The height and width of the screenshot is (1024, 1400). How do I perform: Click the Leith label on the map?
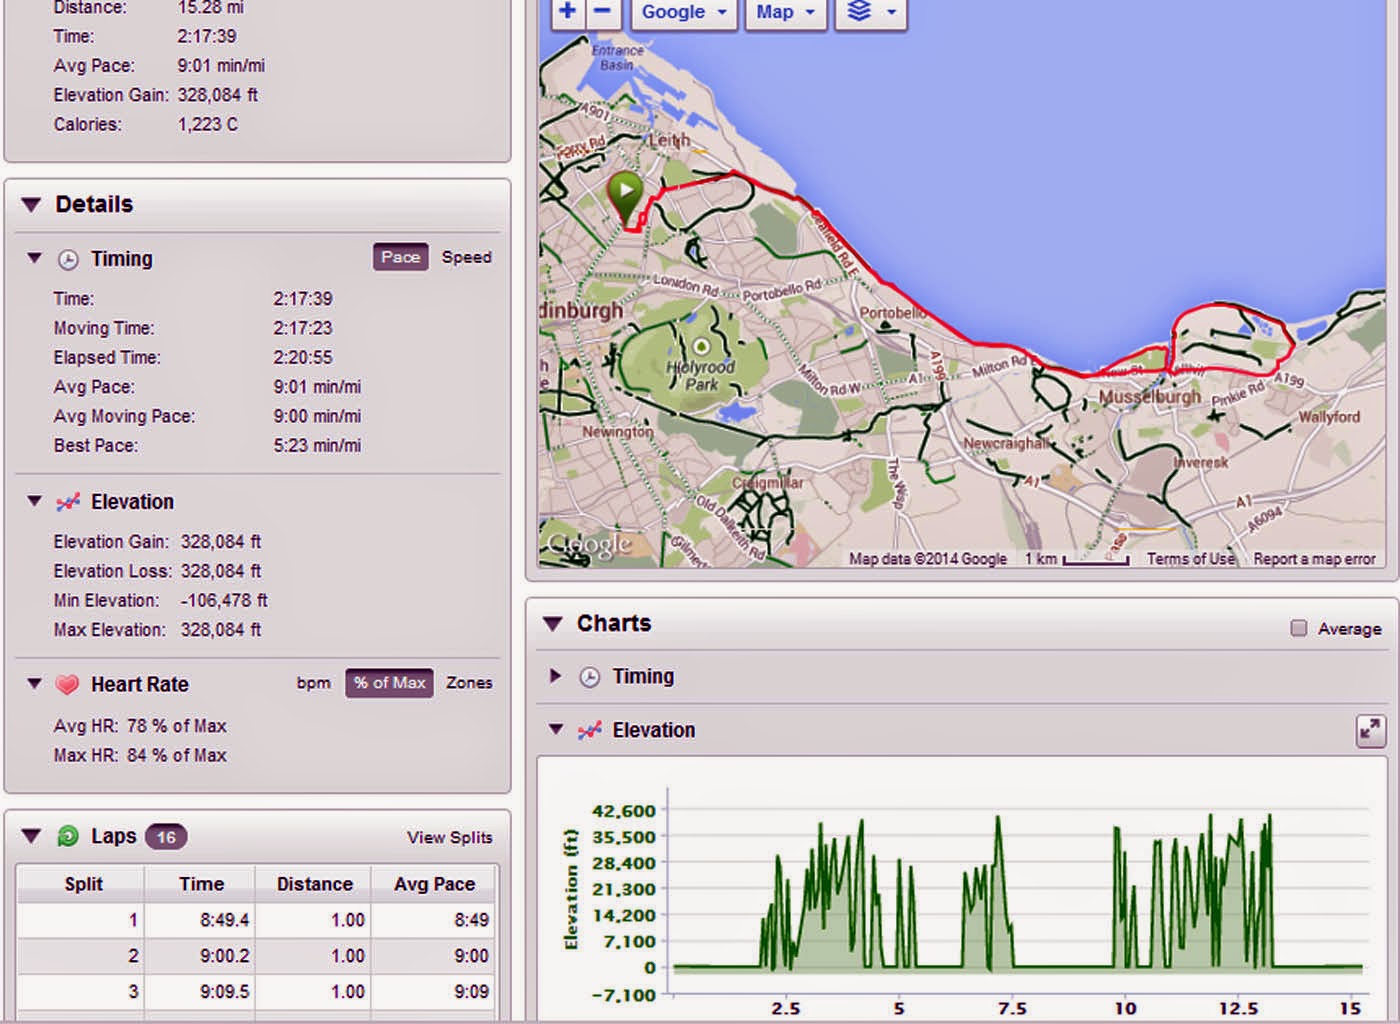click(668, 141)
